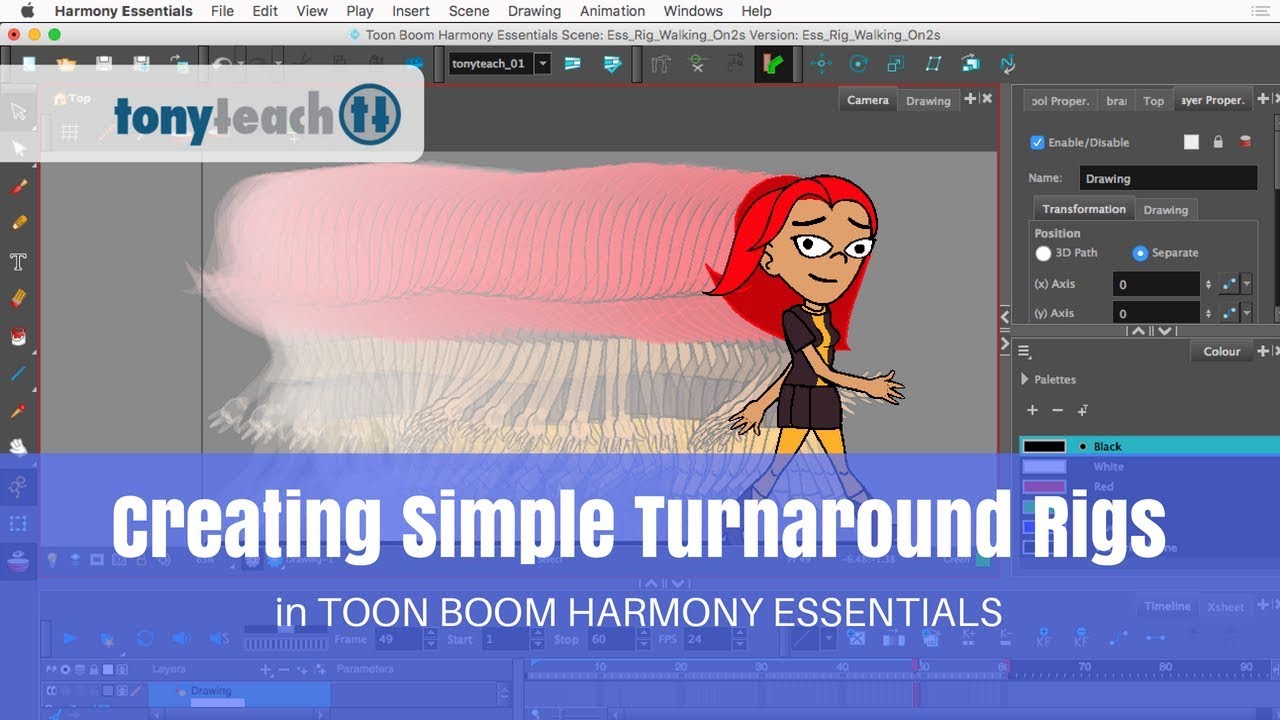The height and width of the screenshot is (720, 1280).
Task: Select the Paint bucket tool
Action: click(x=18, y=336)
